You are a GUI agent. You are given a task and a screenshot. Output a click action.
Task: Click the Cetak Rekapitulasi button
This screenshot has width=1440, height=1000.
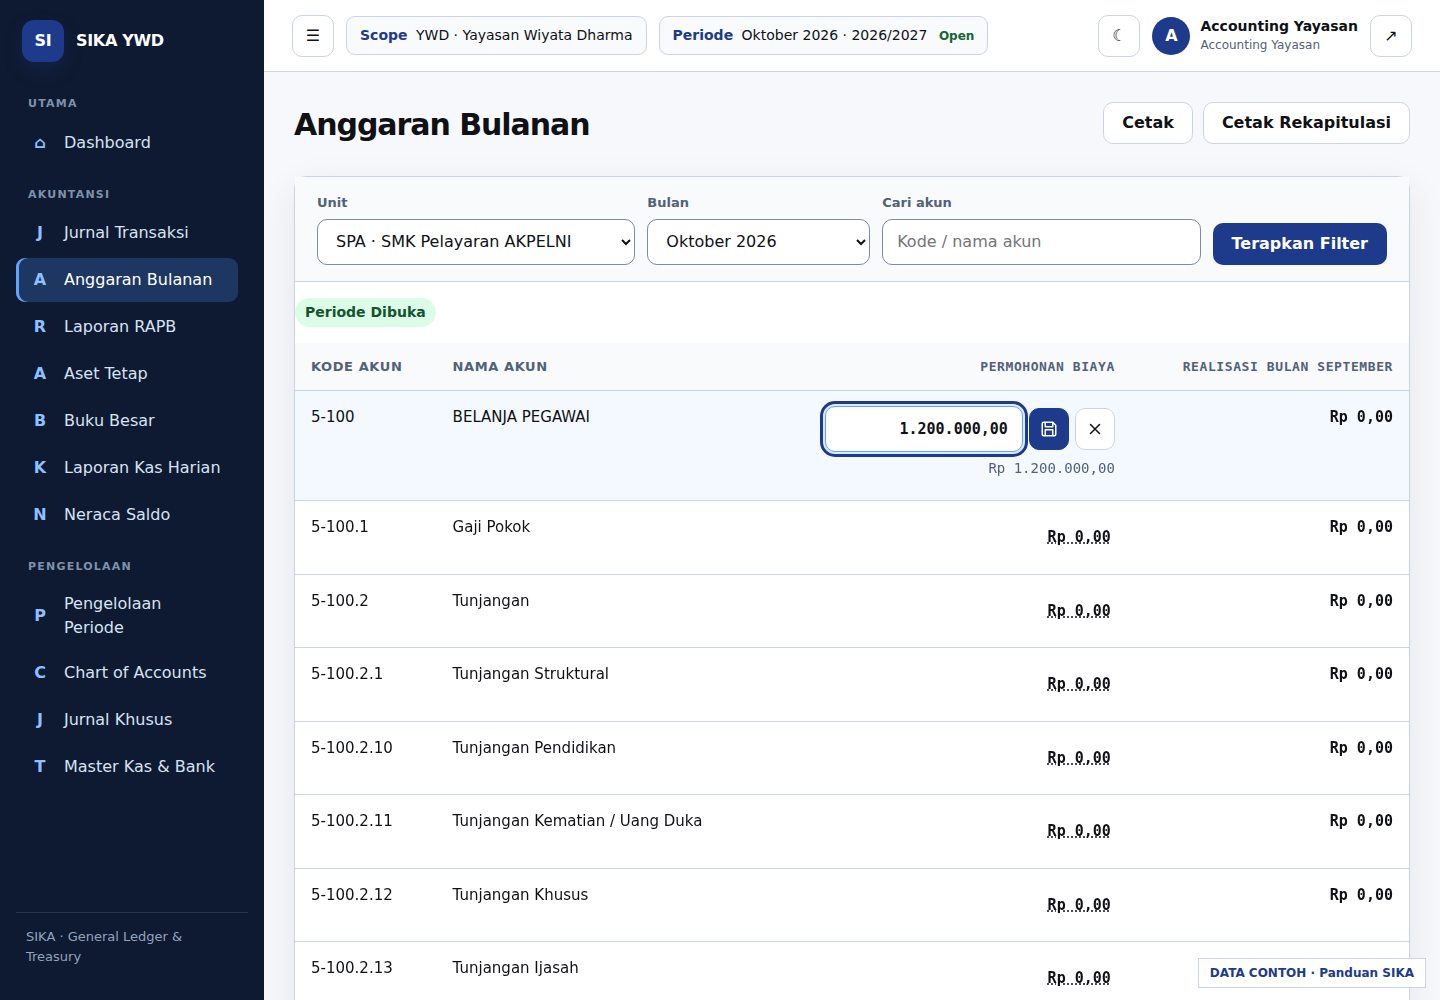pos(1306,123)
